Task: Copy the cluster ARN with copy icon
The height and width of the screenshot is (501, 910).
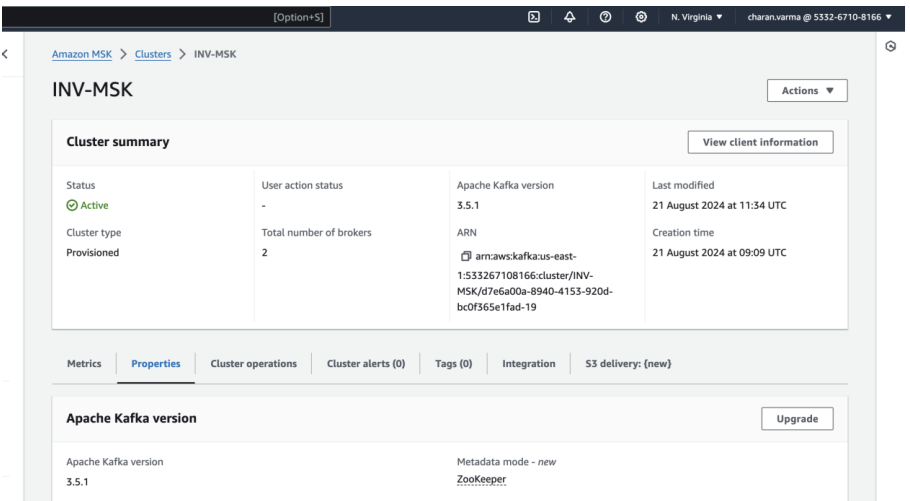Action: [x=465, y=256]
